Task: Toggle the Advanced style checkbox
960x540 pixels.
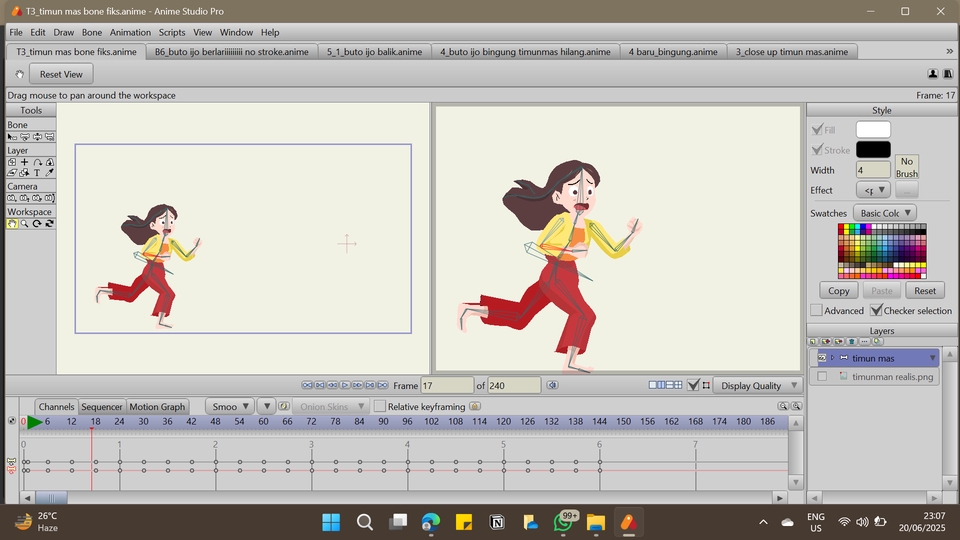Action: pyautogui.click(x=816, y=311)
